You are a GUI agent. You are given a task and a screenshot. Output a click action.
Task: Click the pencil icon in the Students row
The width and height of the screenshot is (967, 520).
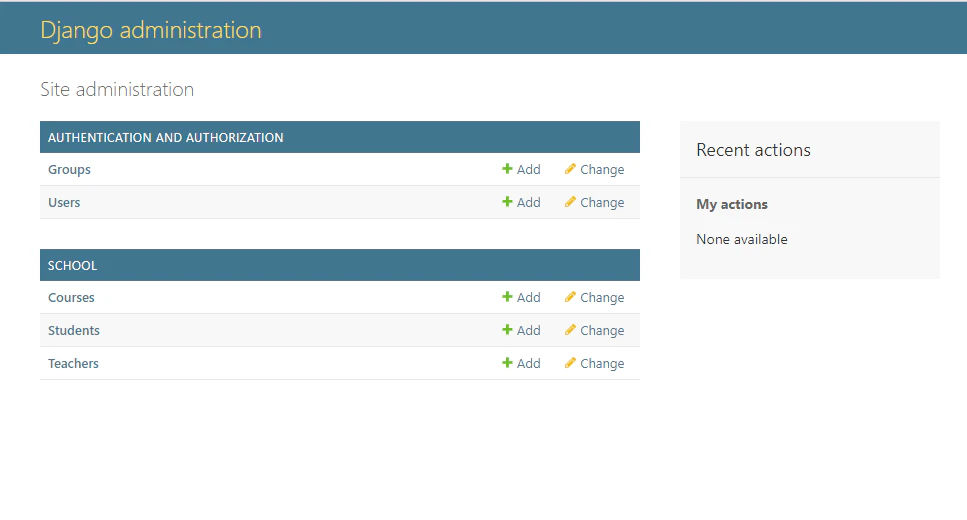570,329
